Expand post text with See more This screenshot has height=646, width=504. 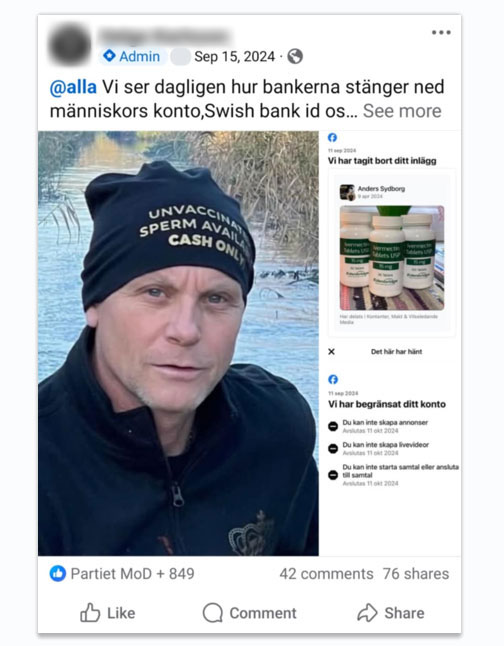click(x=402, y=111)
